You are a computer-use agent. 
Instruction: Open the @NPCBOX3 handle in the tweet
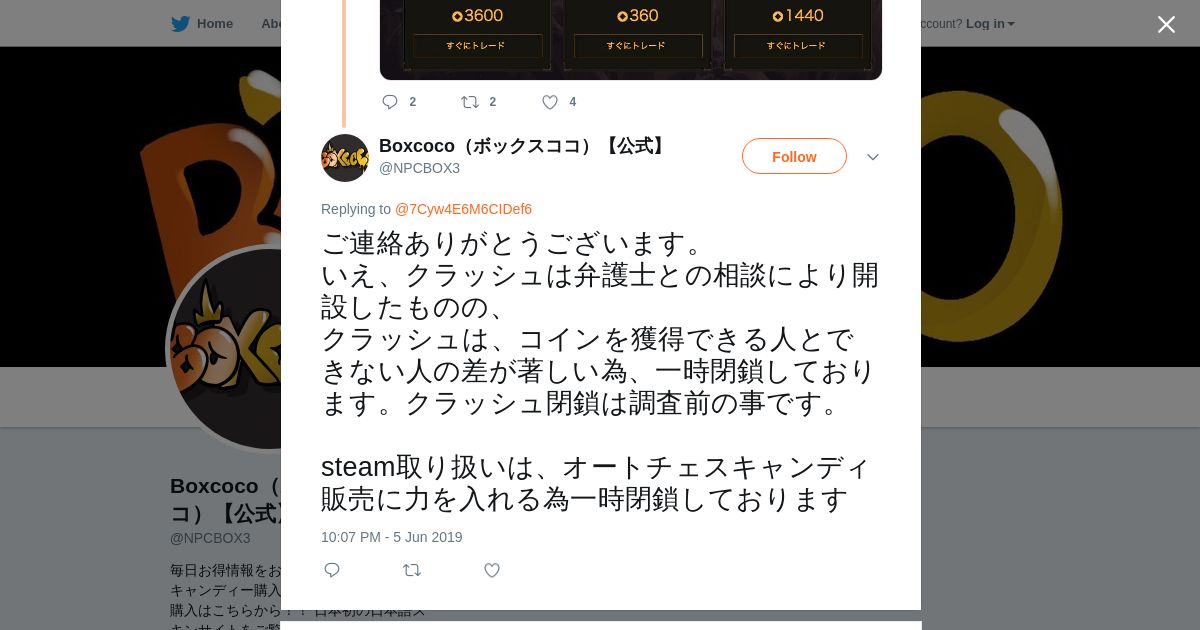[419, 168]
